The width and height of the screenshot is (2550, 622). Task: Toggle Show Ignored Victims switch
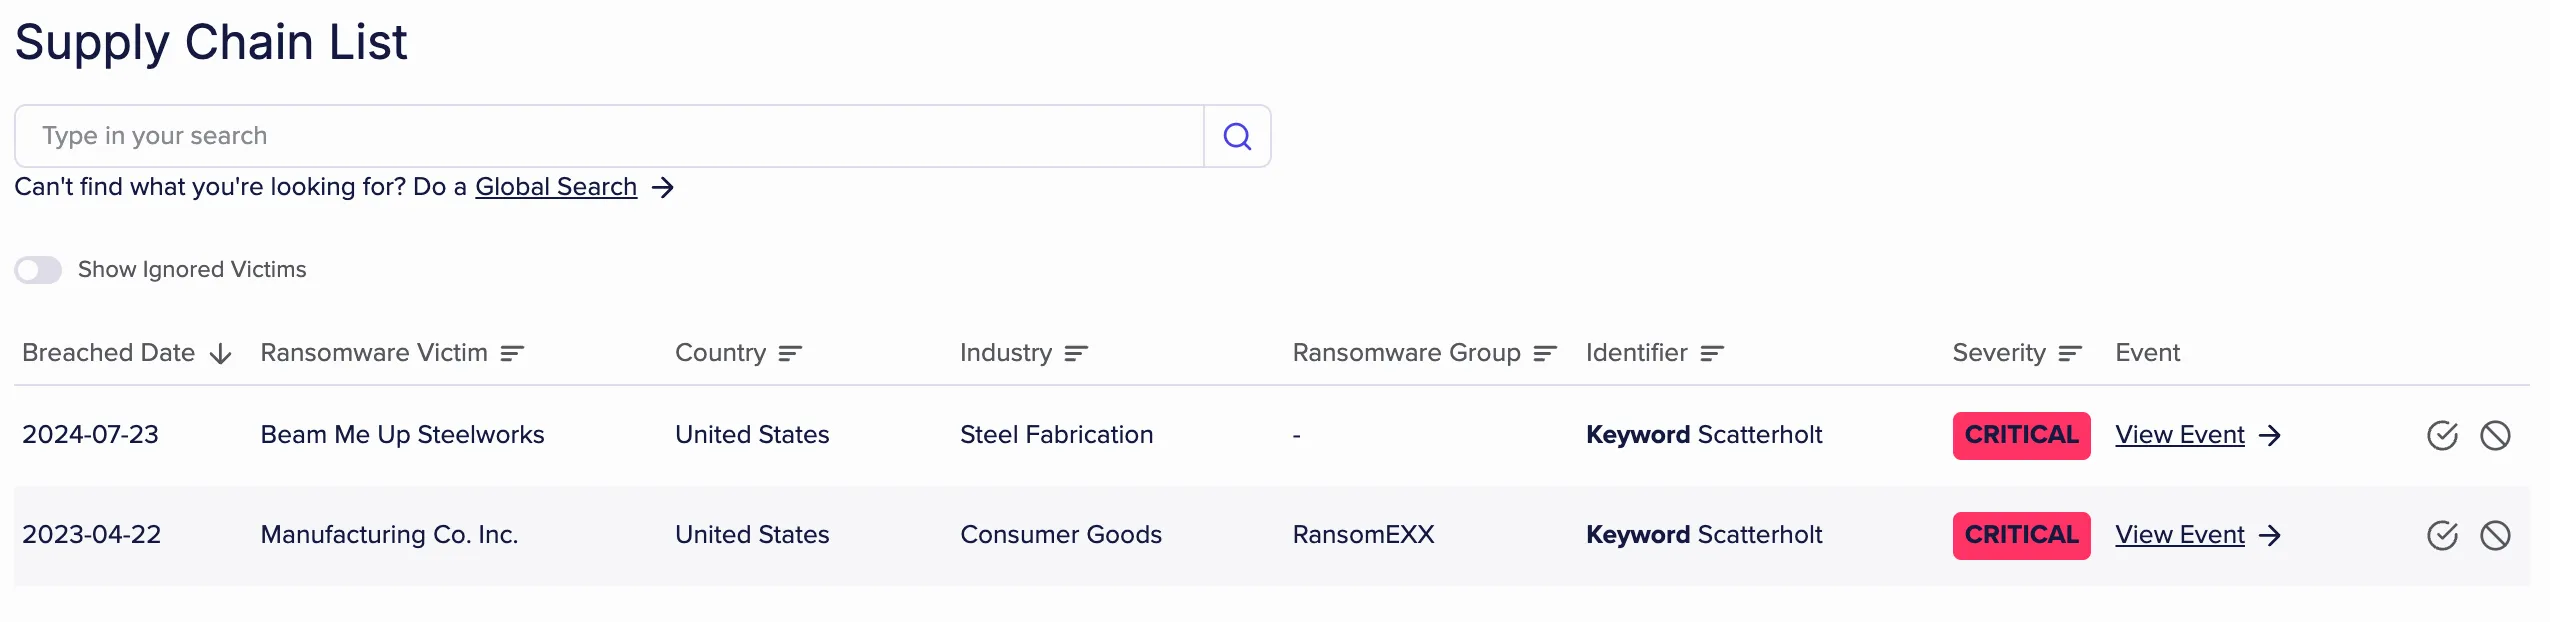pyautogui.click(x=38, y=270)
